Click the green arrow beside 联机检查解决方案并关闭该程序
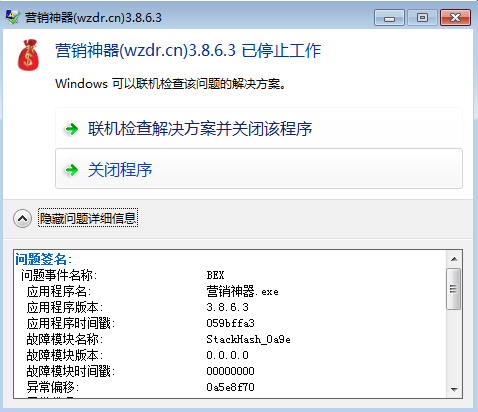478x412 pixels. click(x=71, y=129)
